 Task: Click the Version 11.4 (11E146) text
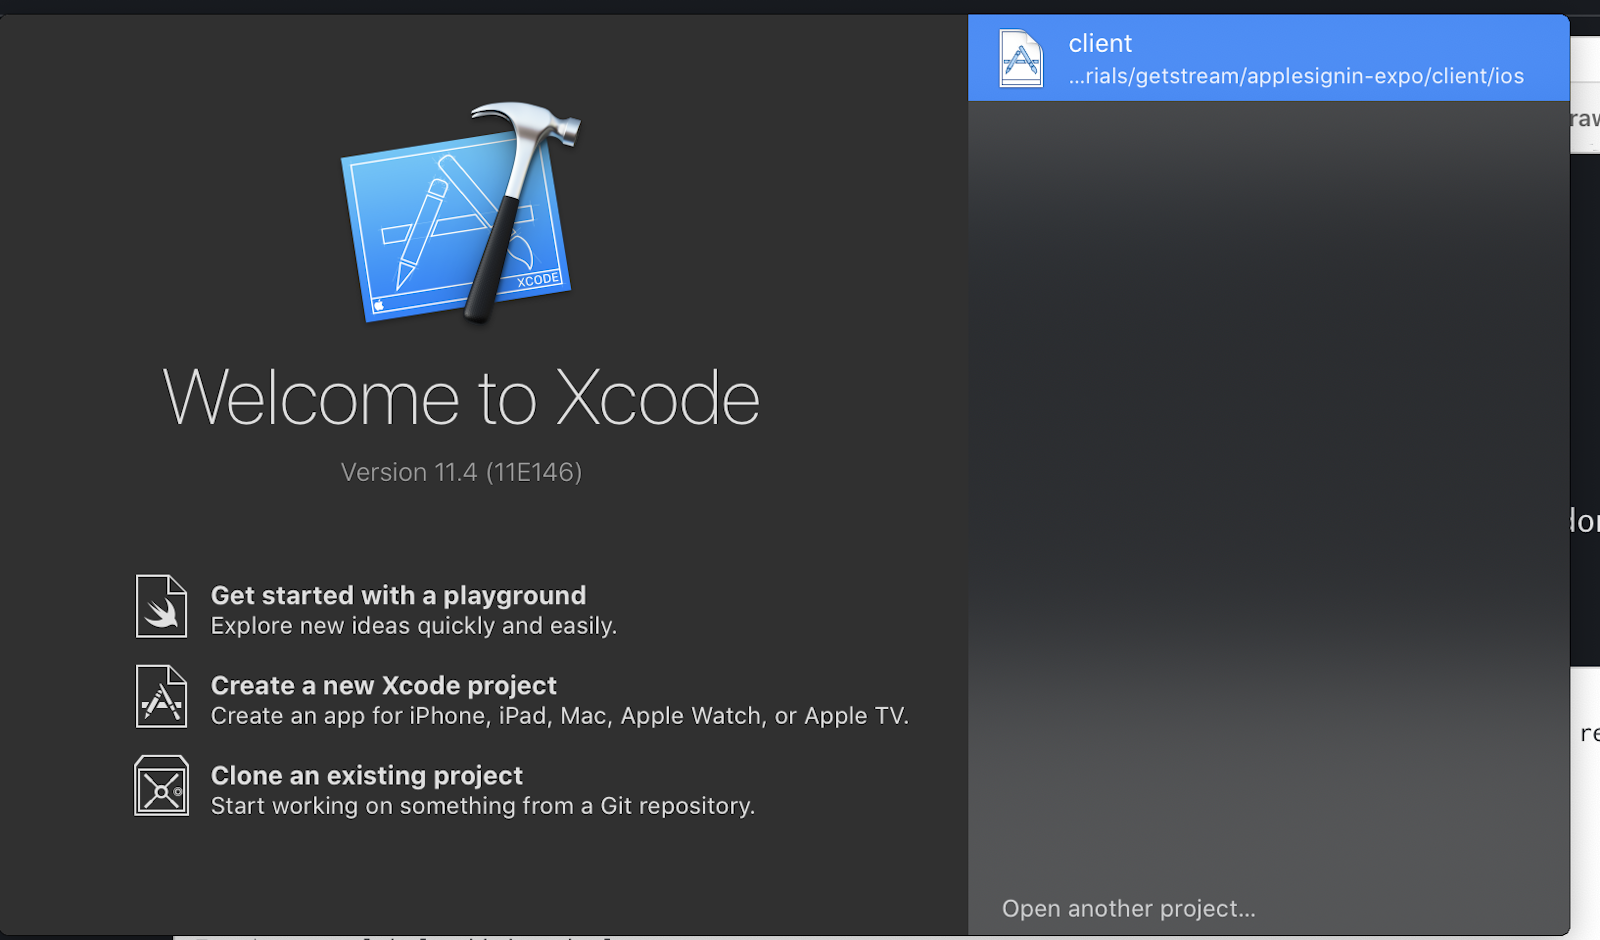pyautogui.click(x=461, y=472)
